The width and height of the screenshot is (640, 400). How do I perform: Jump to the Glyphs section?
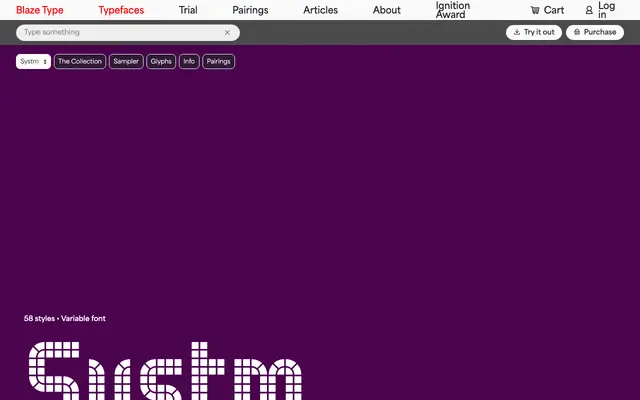161,62
